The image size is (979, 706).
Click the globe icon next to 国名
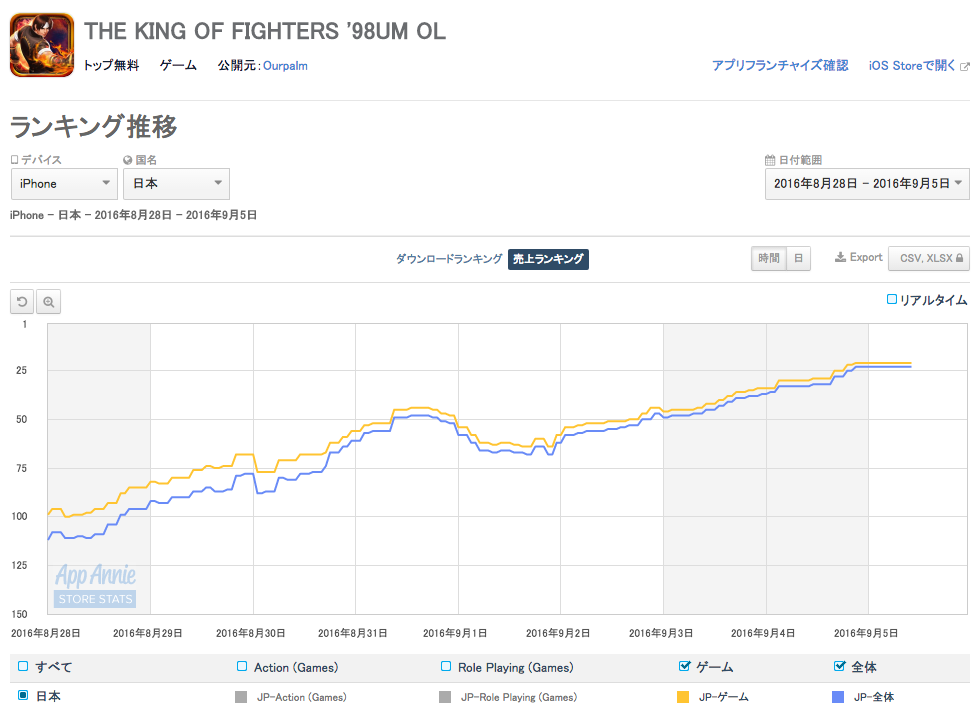pos(128,160)
